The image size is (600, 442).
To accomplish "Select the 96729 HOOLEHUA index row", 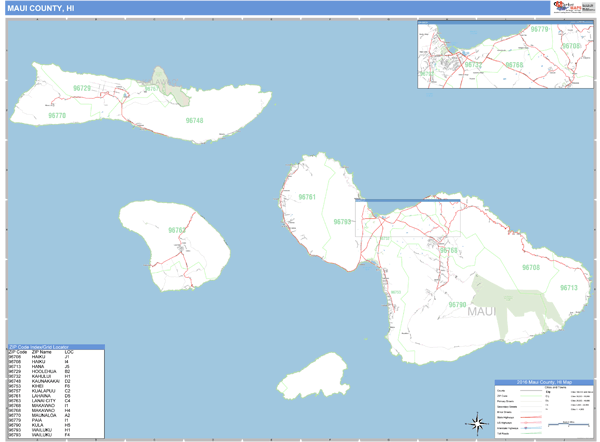I will point(41,372).
